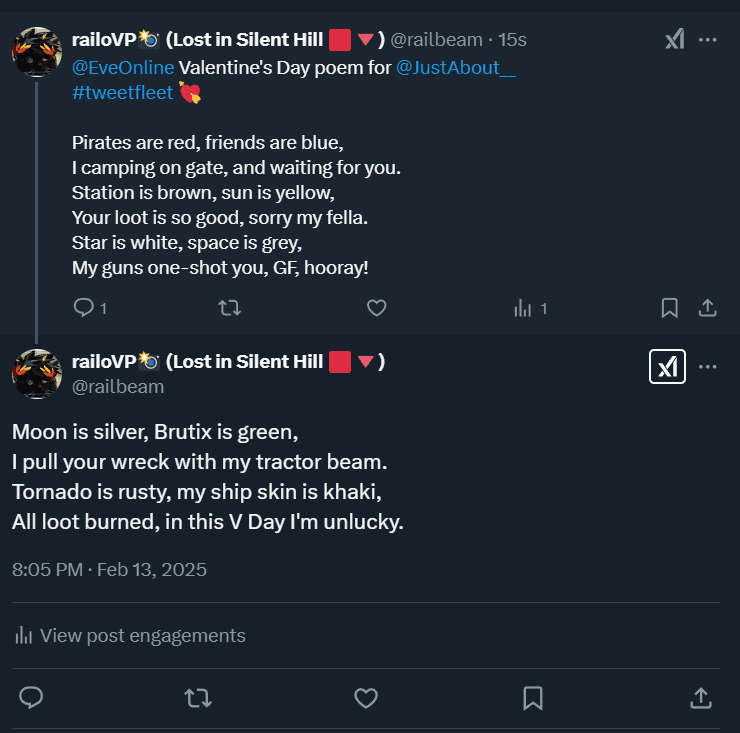Share the first tweet via upload icon
Viewport: 740px width, 733px height.
pyautogui.click(x=707, y=308)
